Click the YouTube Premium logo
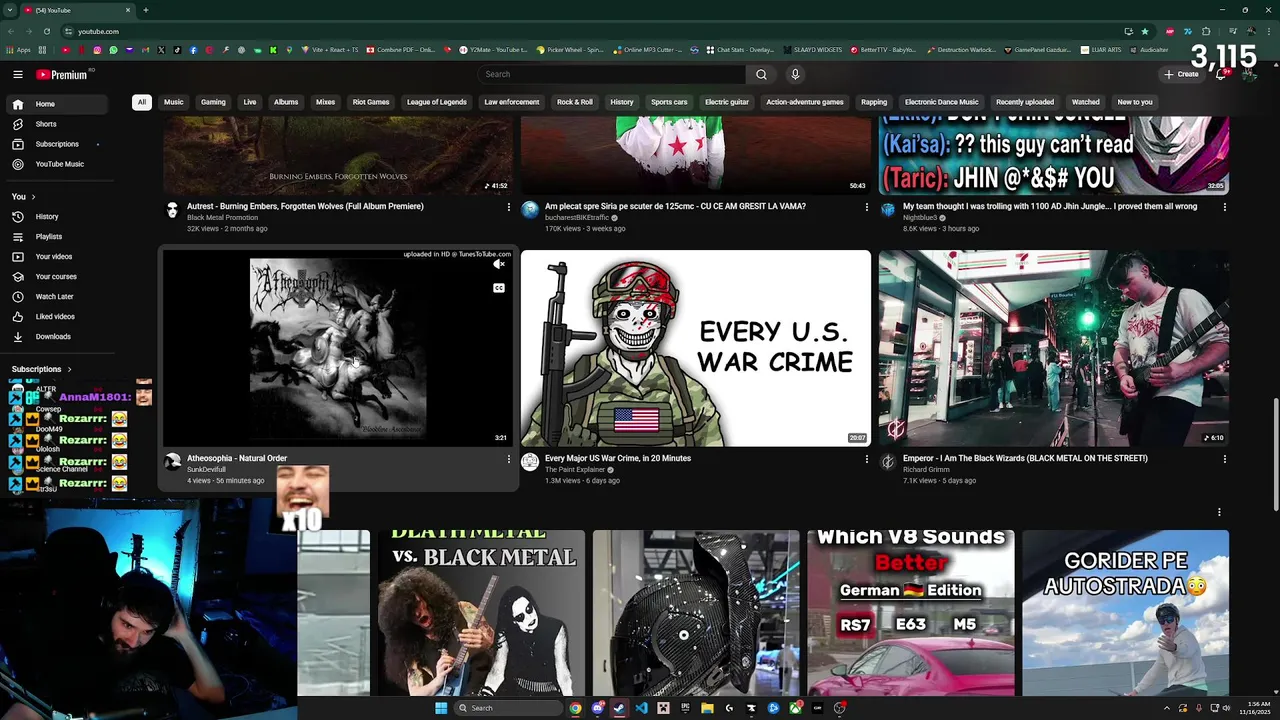The height and width of the screenshot is (720, 1280). coord(64,74)
